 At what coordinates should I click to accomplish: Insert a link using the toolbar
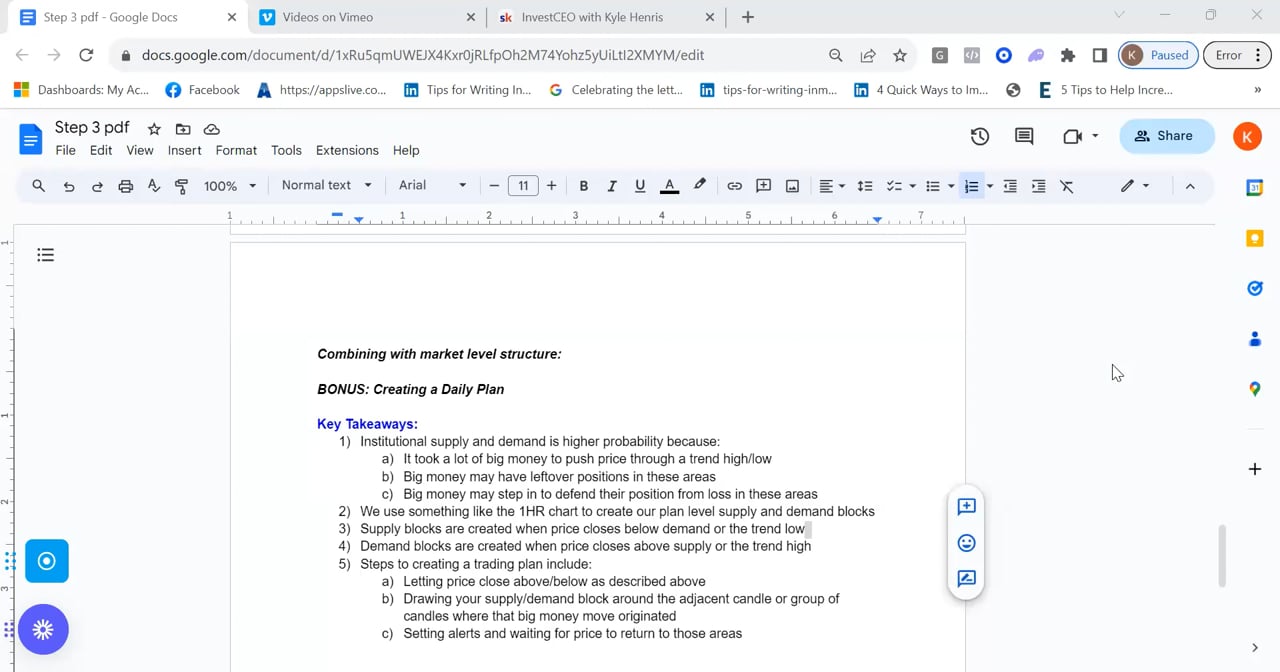(x=734, y=185)
